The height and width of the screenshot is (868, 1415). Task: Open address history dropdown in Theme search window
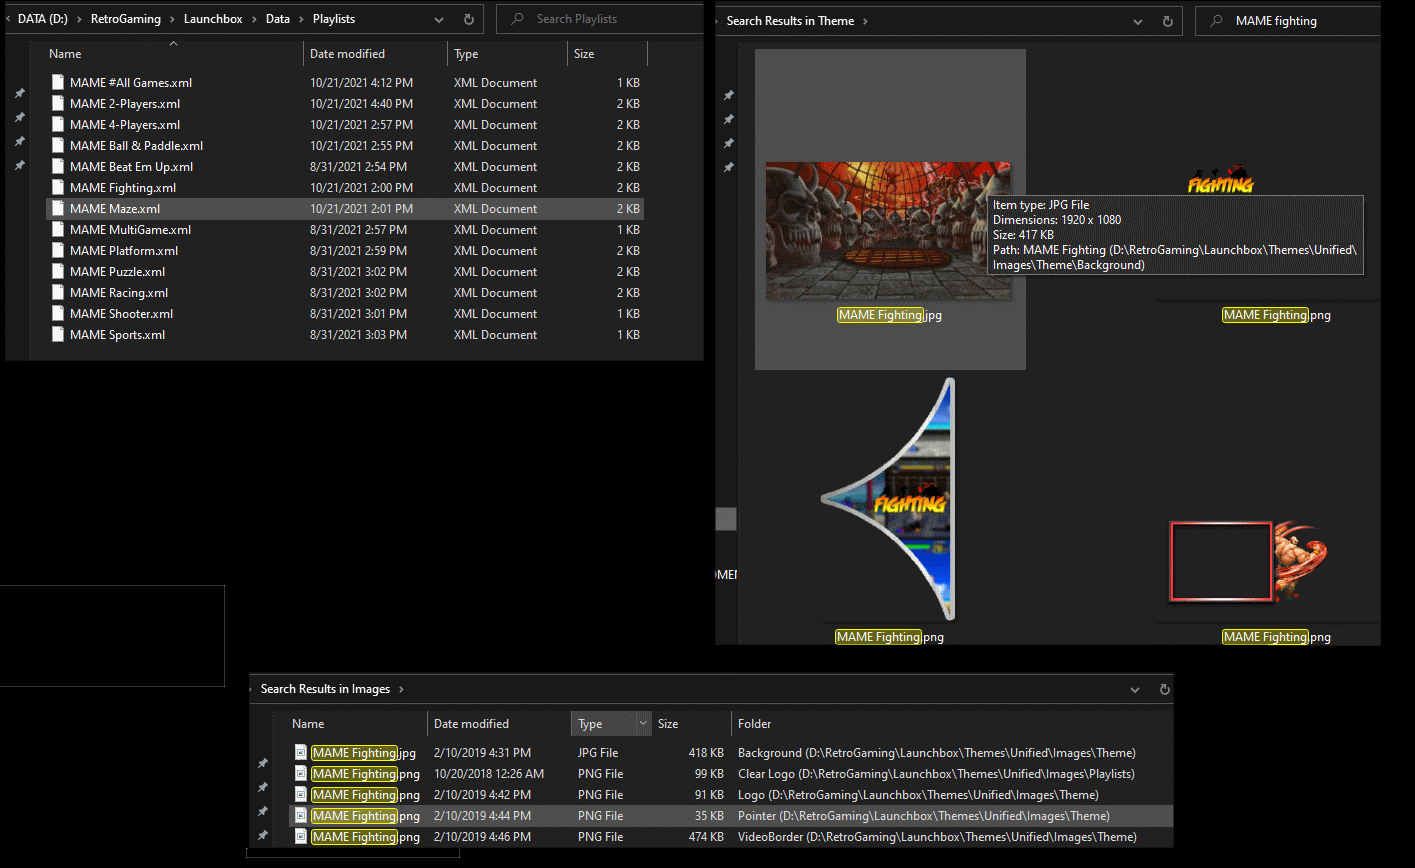(1138, 21)
